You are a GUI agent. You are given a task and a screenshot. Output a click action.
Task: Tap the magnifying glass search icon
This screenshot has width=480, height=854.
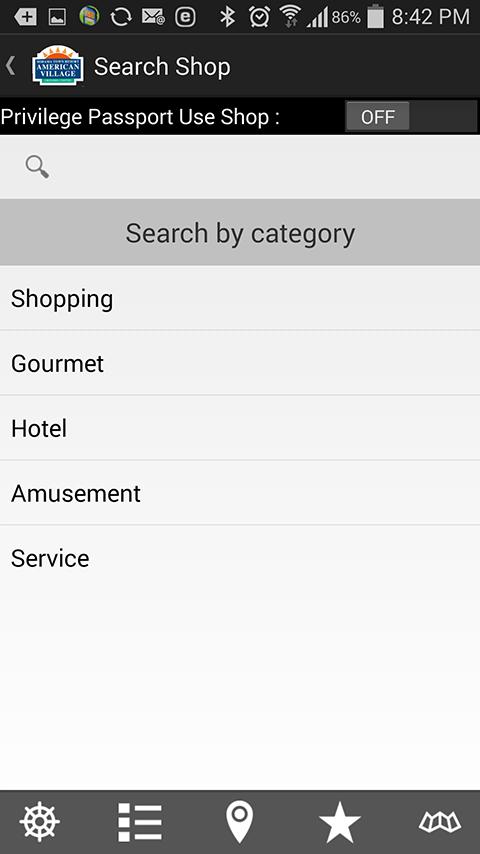[37, 167]
